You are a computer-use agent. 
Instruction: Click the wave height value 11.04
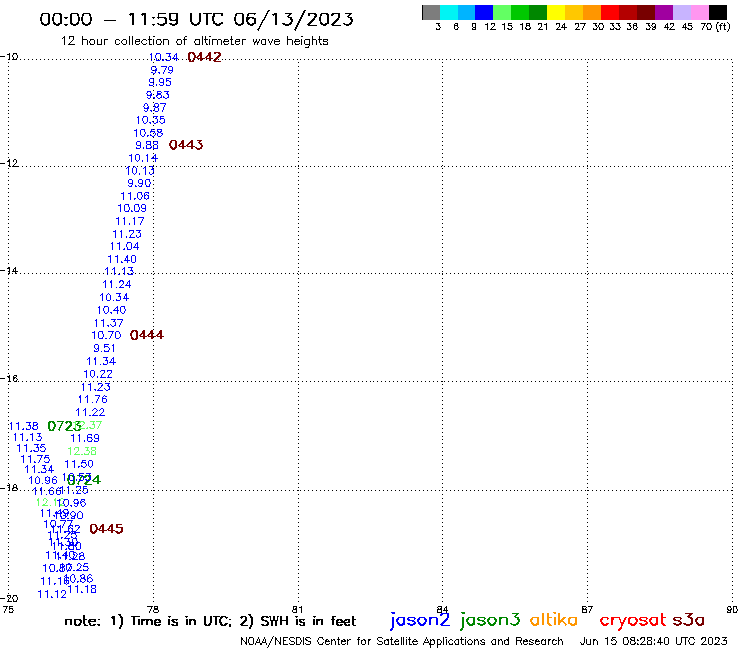click(x=125, y=246)
